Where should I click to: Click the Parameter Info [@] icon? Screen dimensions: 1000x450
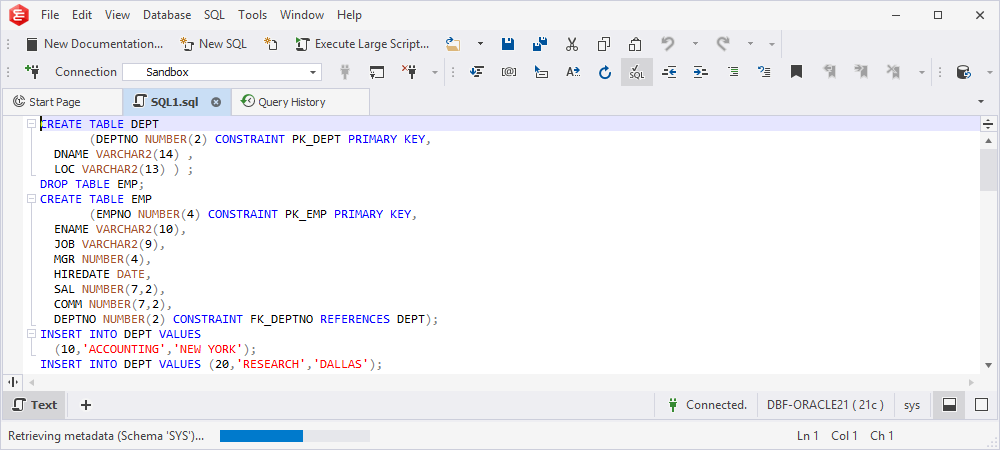point(509,72)
